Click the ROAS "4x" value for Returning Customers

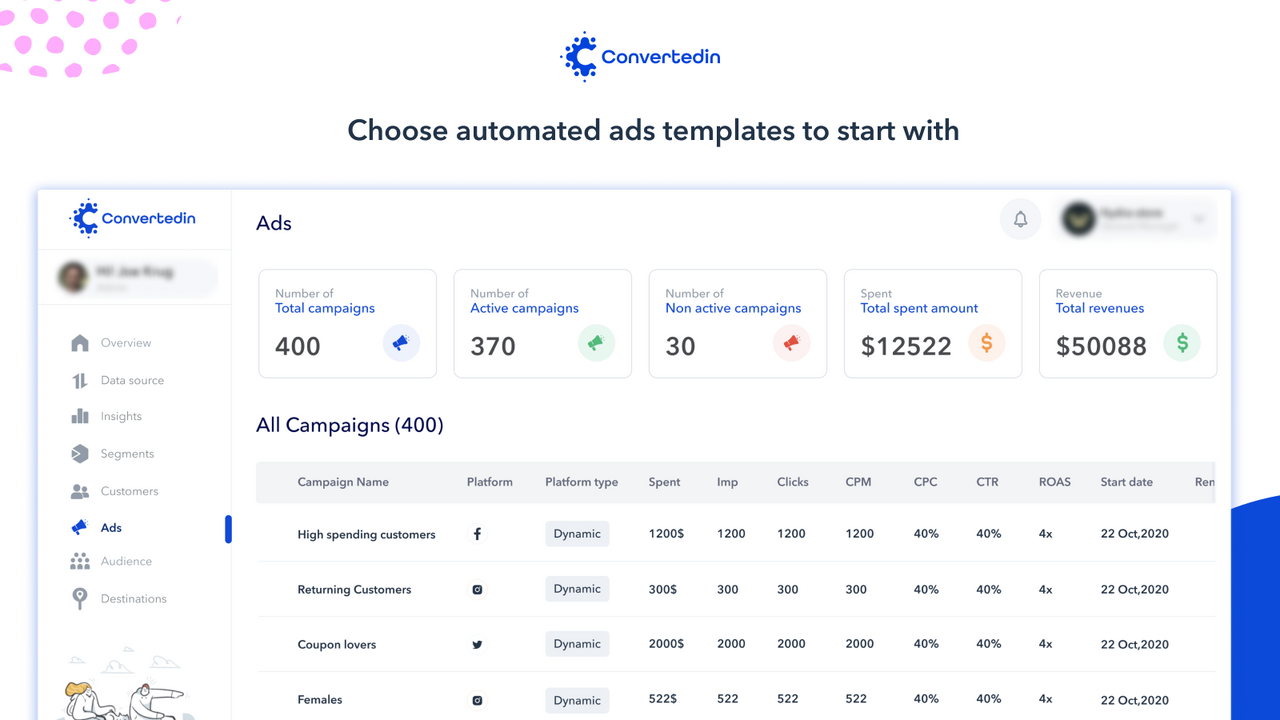pos(1046,590)
